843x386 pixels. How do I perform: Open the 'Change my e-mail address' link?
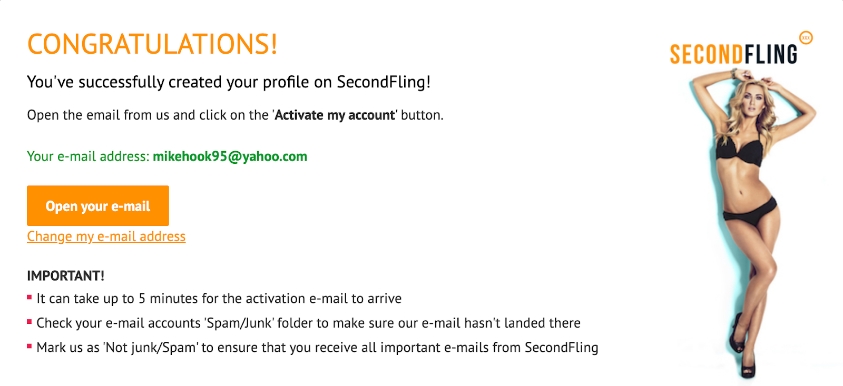[106, 237]
